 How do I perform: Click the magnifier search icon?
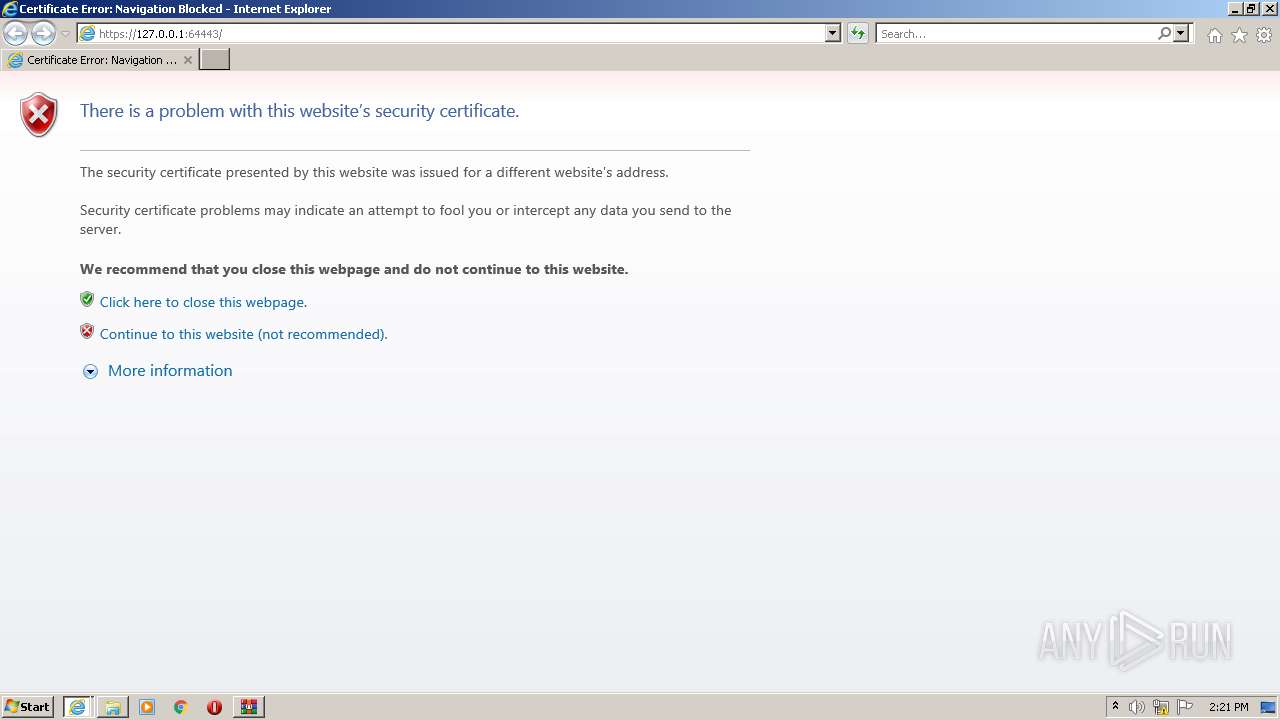click(x=1164, y=33)
